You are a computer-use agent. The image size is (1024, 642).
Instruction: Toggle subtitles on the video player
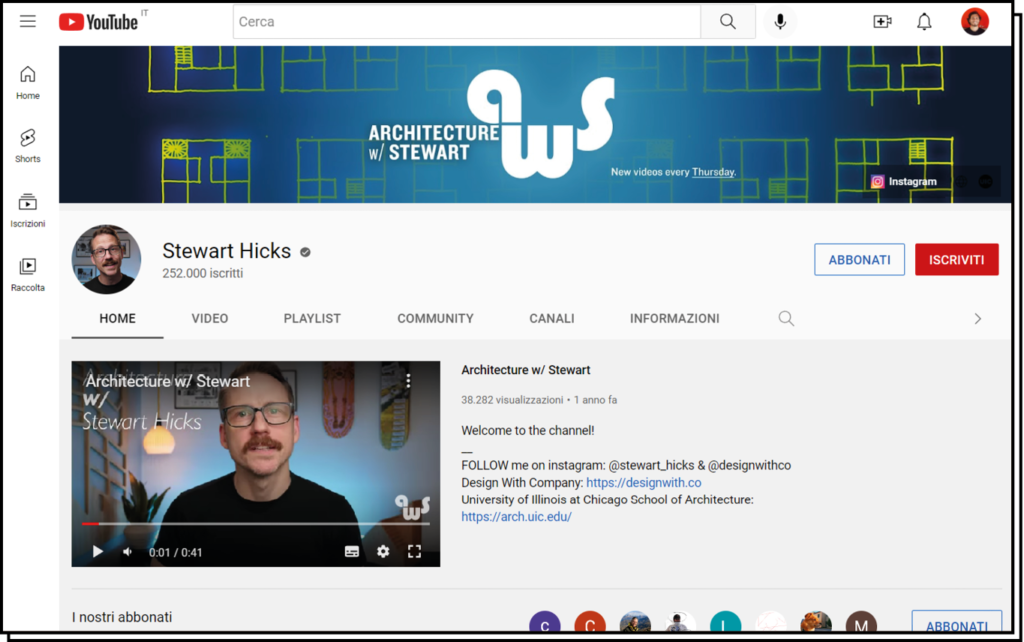[352, 551]
